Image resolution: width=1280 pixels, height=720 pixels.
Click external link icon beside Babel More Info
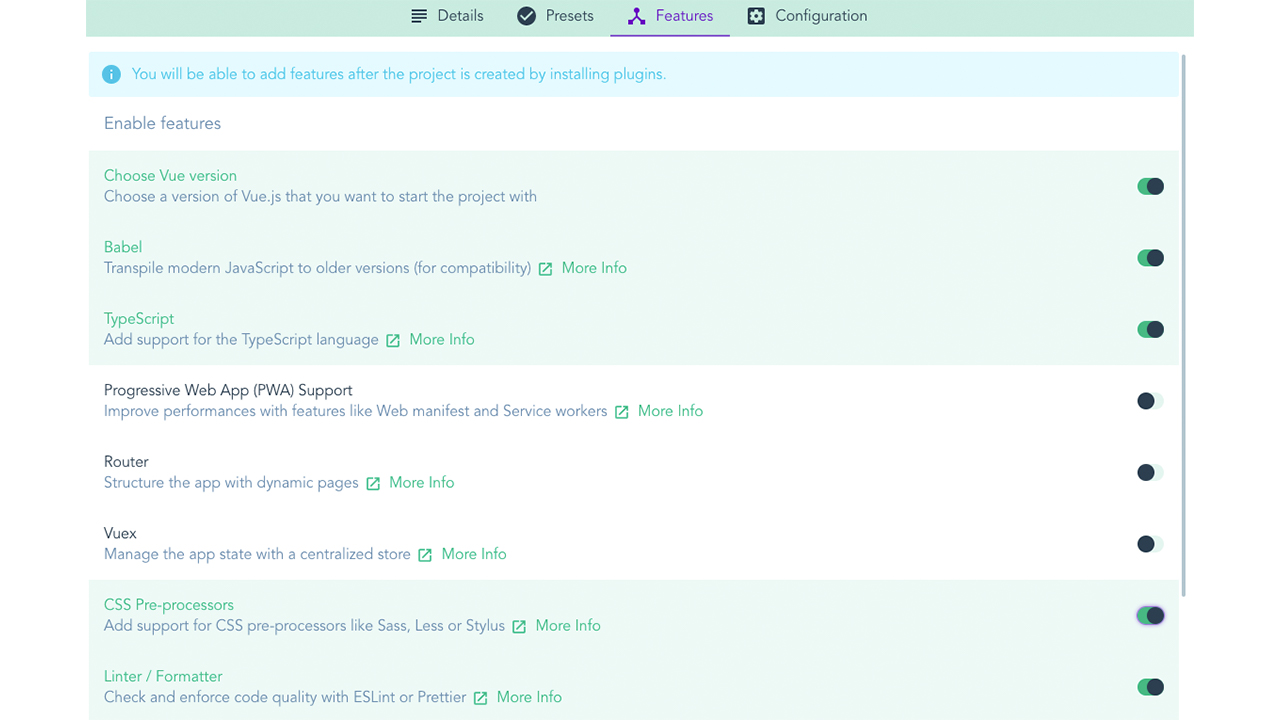pyautogui.click(x=545, y=269)
